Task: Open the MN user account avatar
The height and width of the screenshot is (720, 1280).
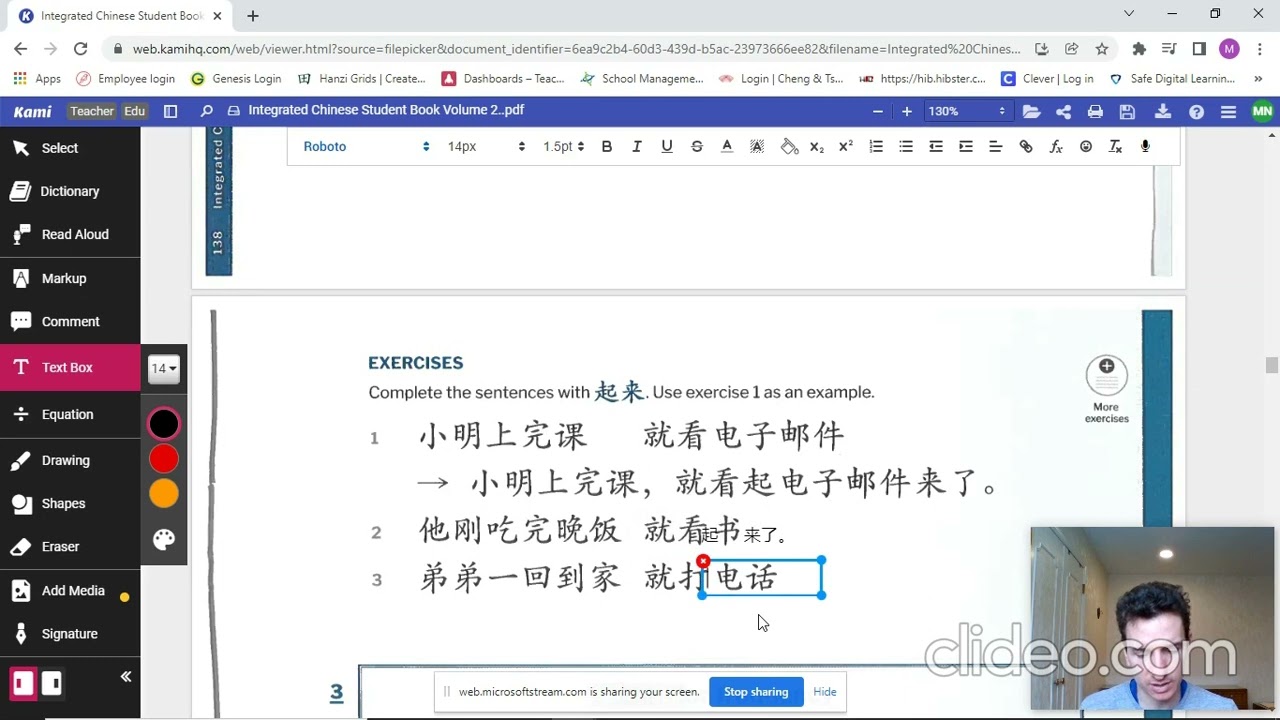Action: point(1262,111)
